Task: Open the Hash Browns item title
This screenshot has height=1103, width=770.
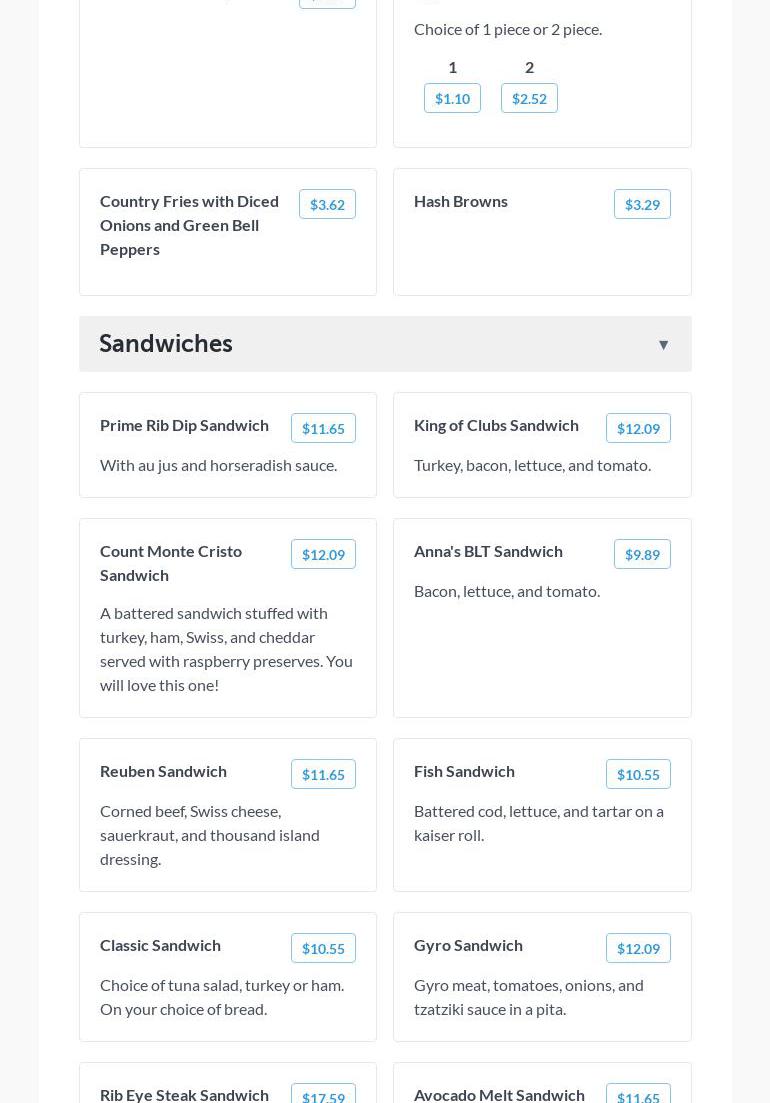Action: pos(461,201)
